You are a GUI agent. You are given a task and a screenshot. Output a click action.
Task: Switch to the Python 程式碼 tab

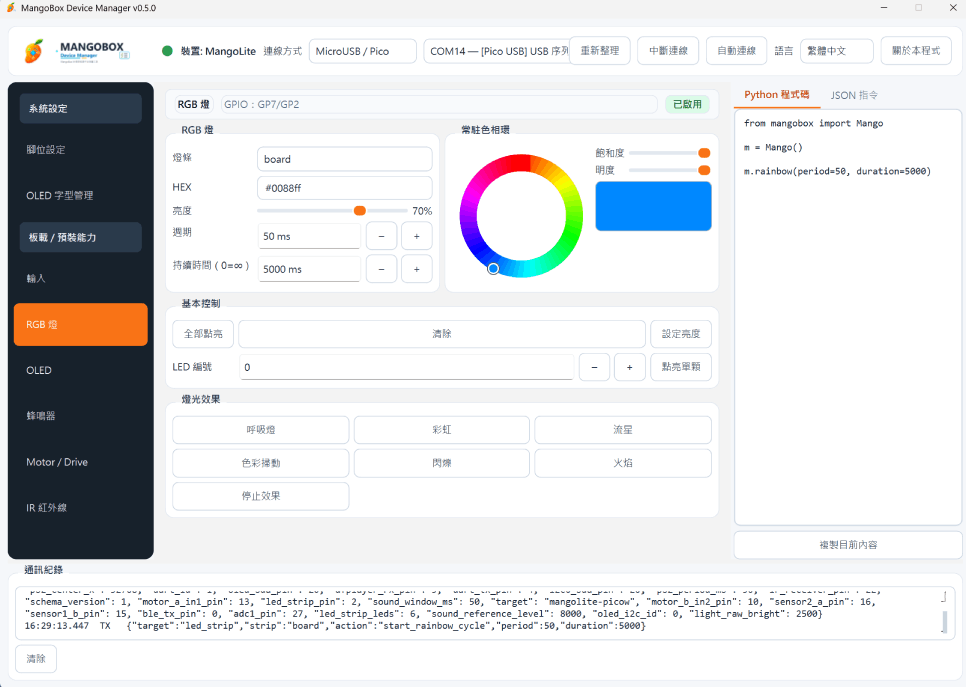click(x=776, y=95)
